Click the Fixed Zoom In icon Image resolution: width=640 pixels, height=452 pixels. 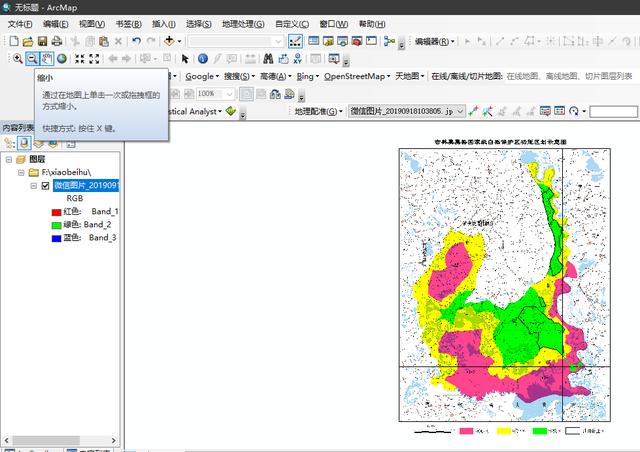[80, 59]
